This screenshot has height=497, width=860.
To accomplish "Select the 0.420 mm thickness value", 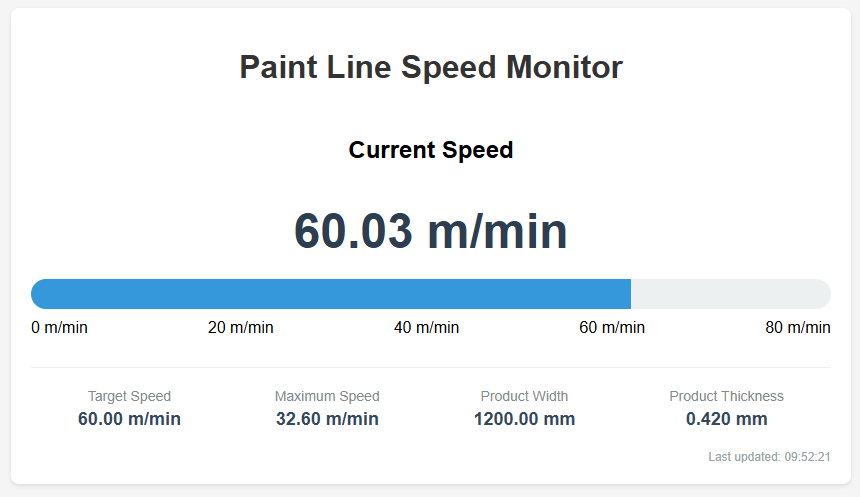I will (726, 419).
